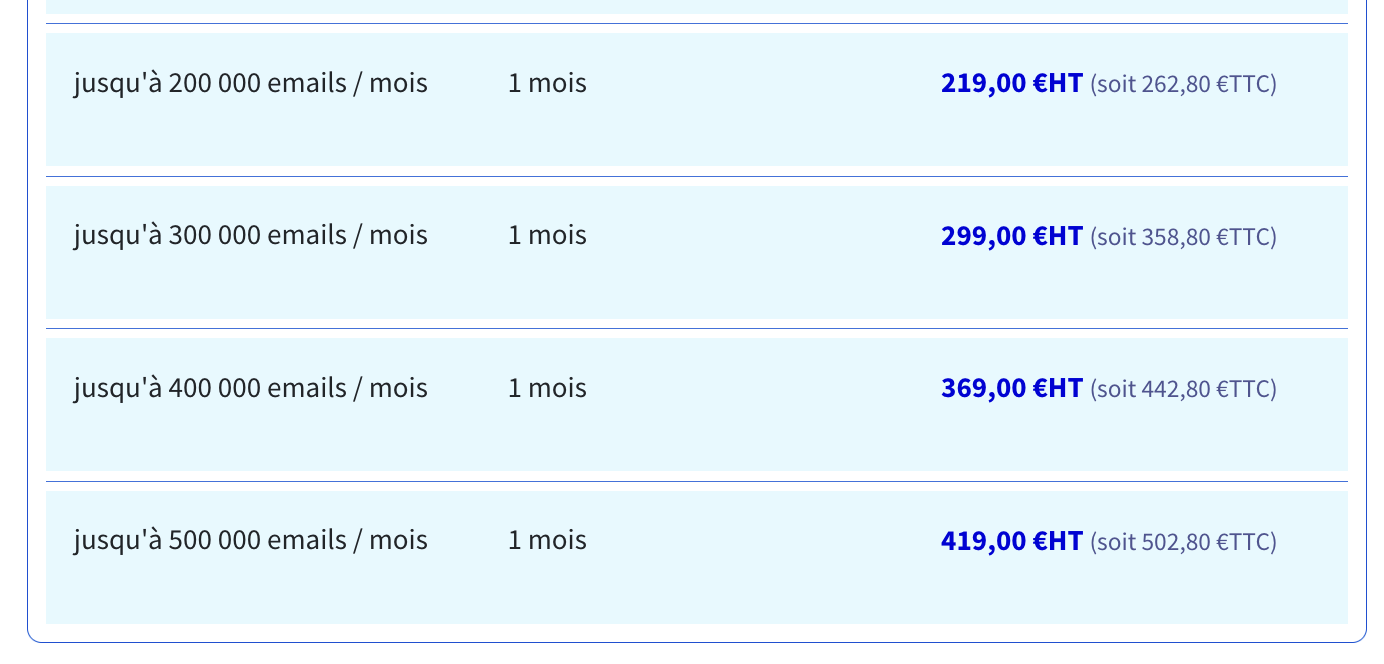Click "1 mois" in the 500 000 emails row
Image resolution: width=1384 pixels, height=664 pixels.
point(547,541)
